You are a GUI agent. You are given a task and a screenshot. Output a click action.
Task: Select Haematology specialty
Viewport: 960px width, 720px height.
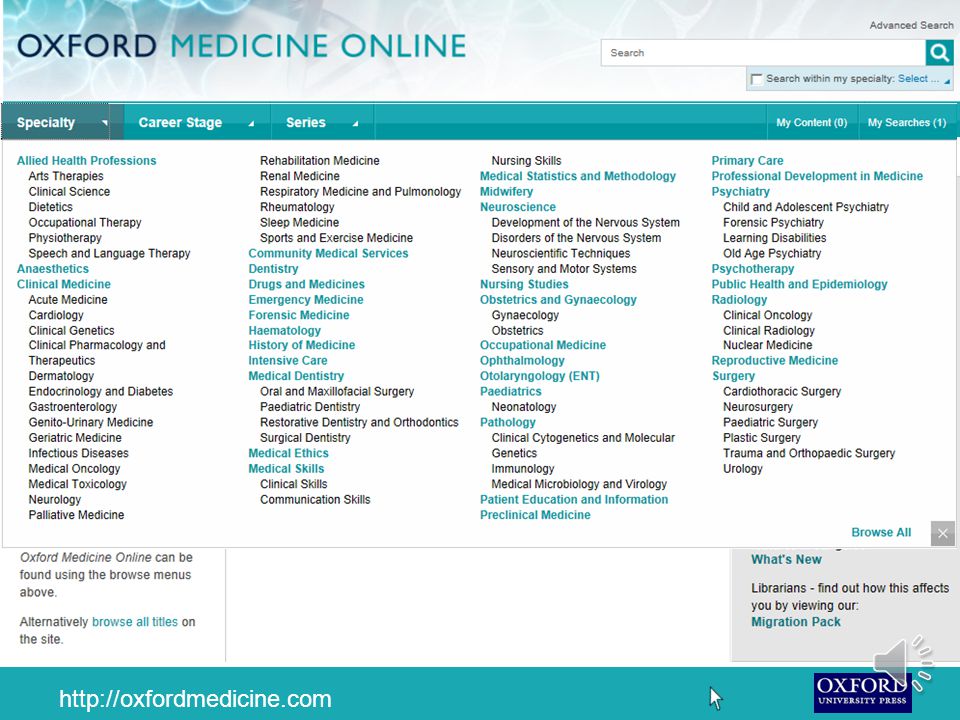[x=284, y=330]
